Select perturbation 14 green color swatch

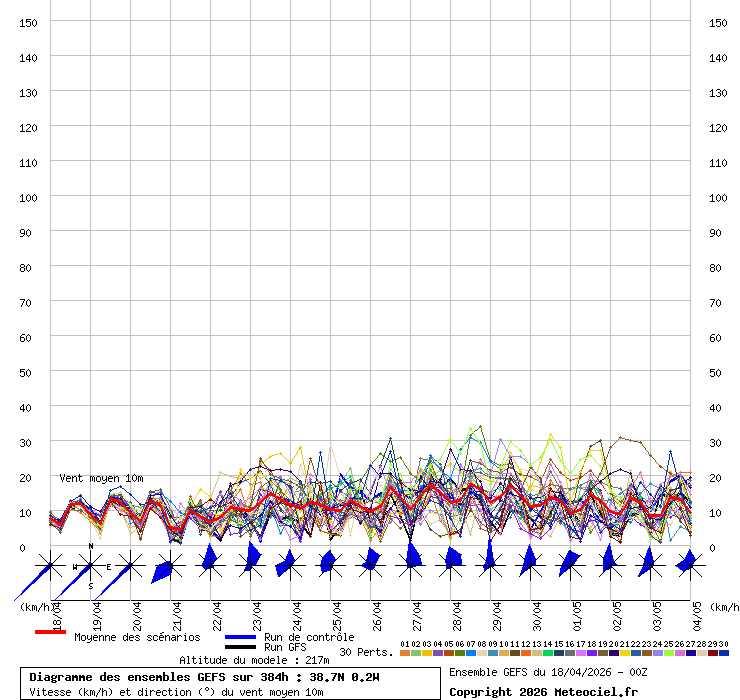coord(548,653)
